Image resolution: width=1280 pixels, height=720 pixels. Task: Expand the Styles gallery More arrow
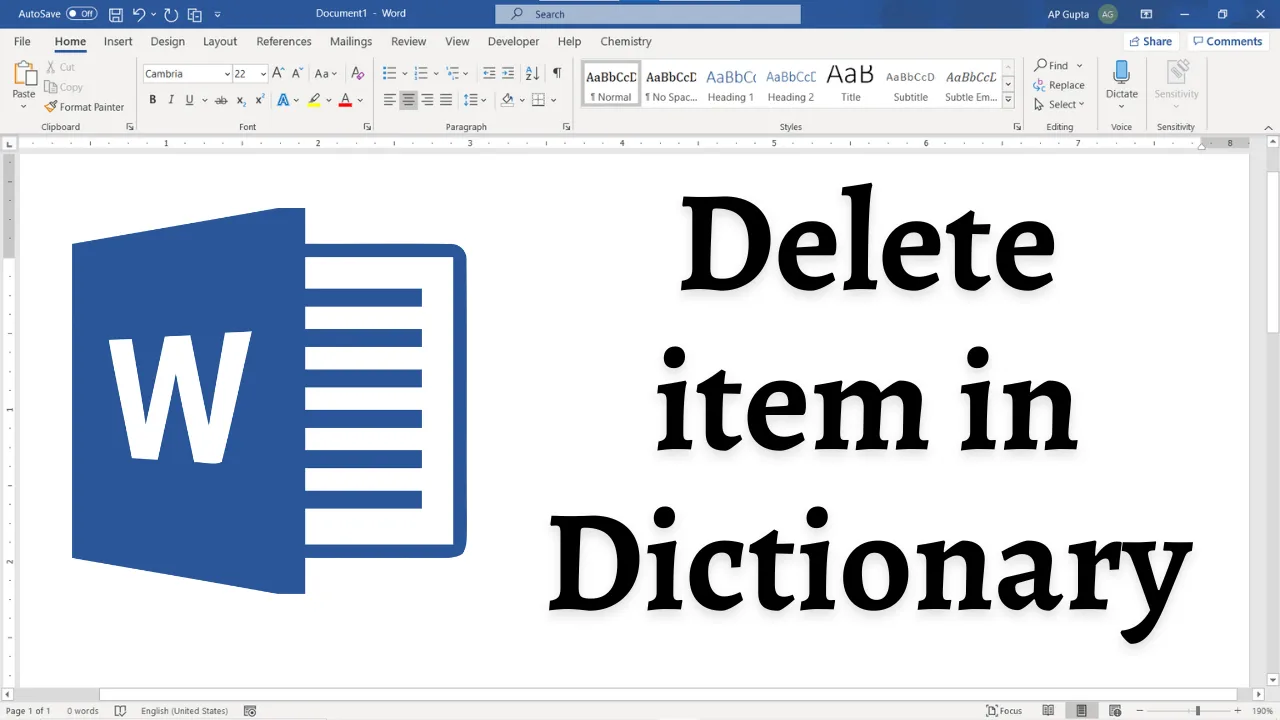pyautogui.click(x=1008, y=99)
